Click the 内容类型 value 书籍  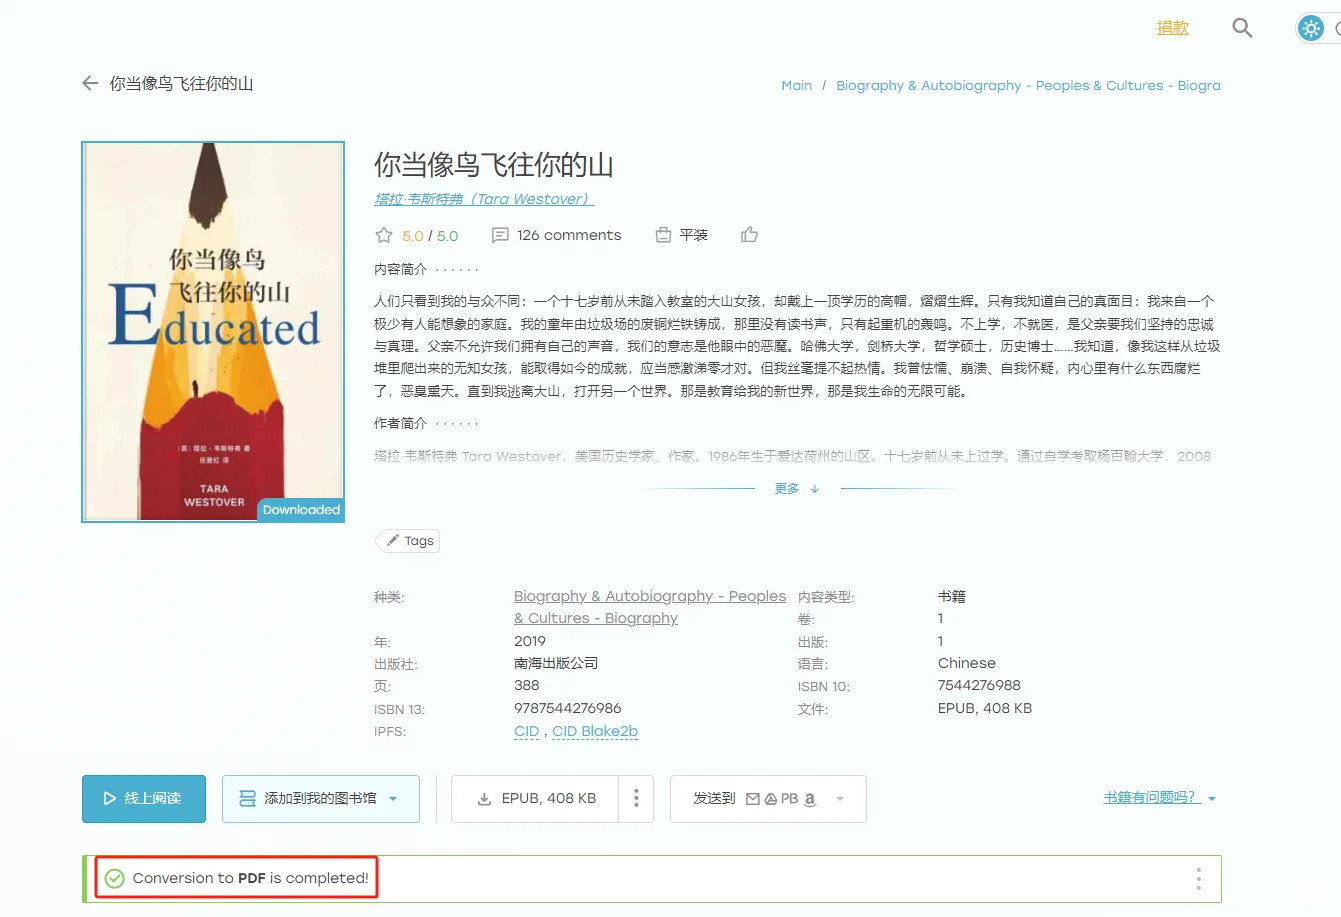coord(952,596)
